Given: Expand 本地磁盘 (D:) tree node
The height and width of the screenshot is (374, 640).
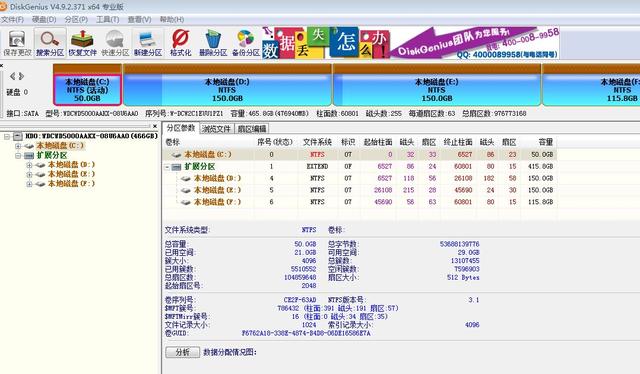Looking at the screenshot, I should point(29,165).
